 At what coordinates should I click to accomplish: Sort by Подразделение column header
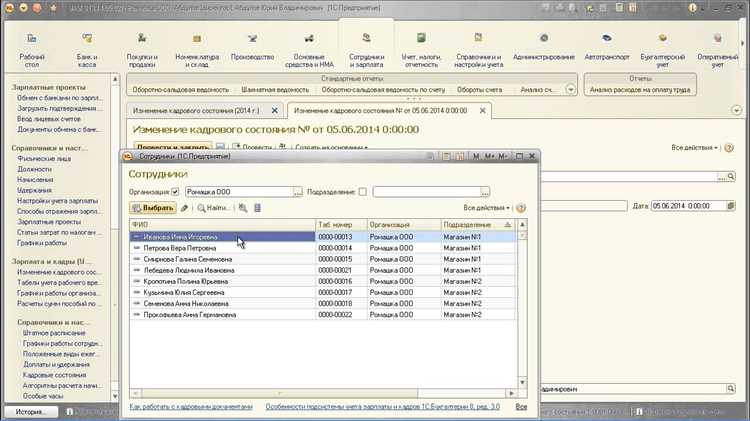point(466,225)
